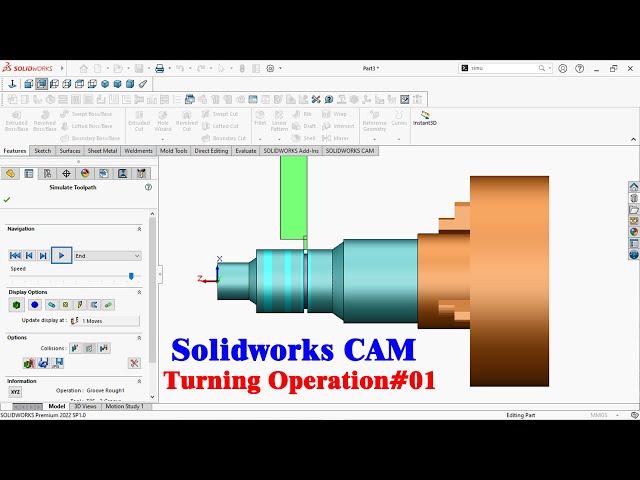Open Design Library in the task pane
This screenshot has width=640, height=480.
click(x=634, y=199)
